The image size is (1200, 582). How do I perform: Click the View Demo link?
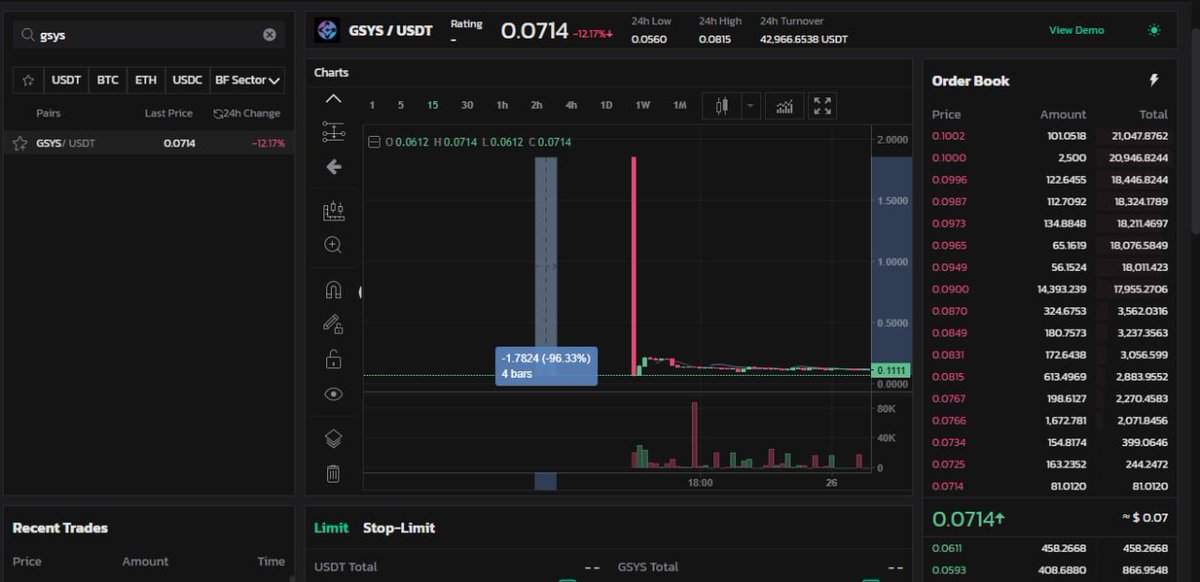point(1076,30)
